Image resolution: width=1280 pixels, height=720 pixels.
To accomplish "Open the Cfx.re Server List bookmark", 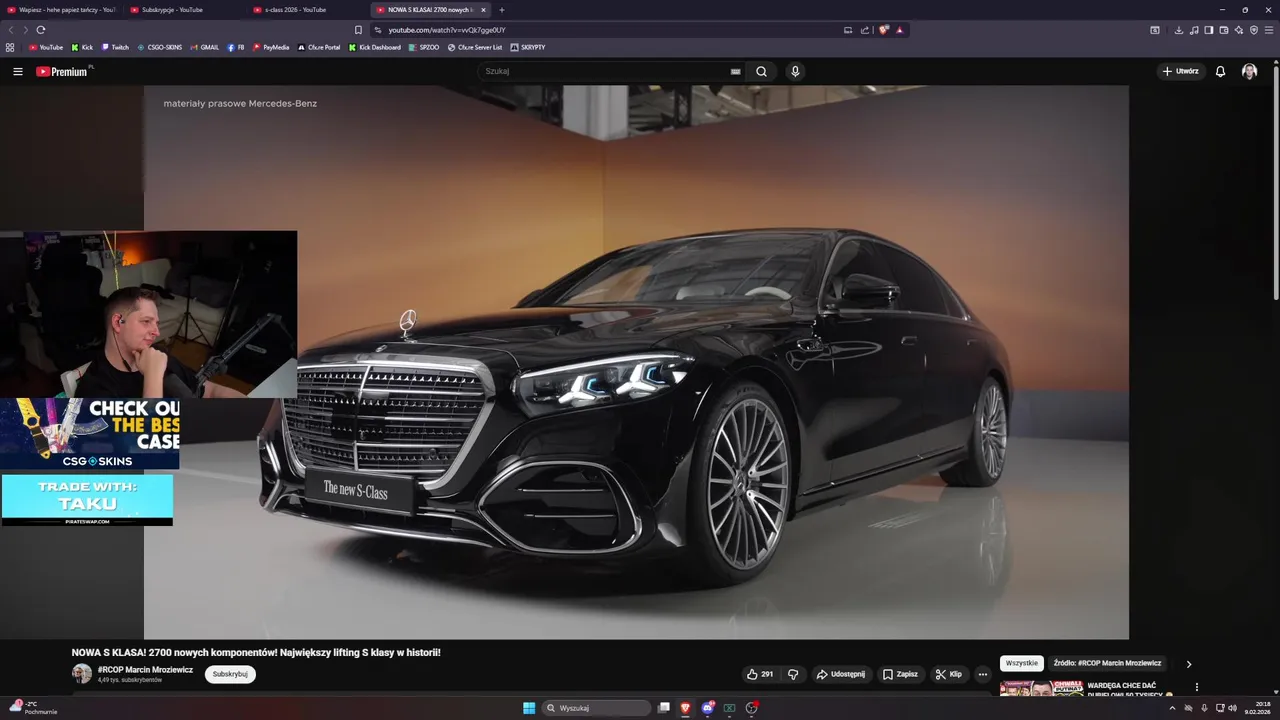I will pos(475,47).
